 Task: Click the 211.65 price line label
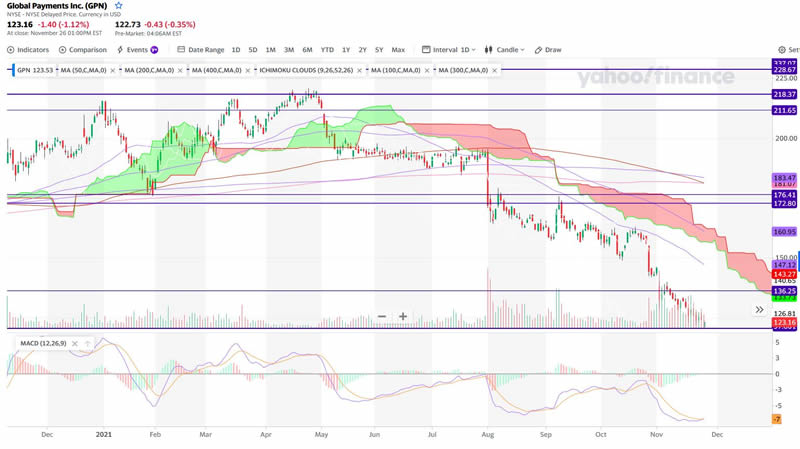(784, 110)
